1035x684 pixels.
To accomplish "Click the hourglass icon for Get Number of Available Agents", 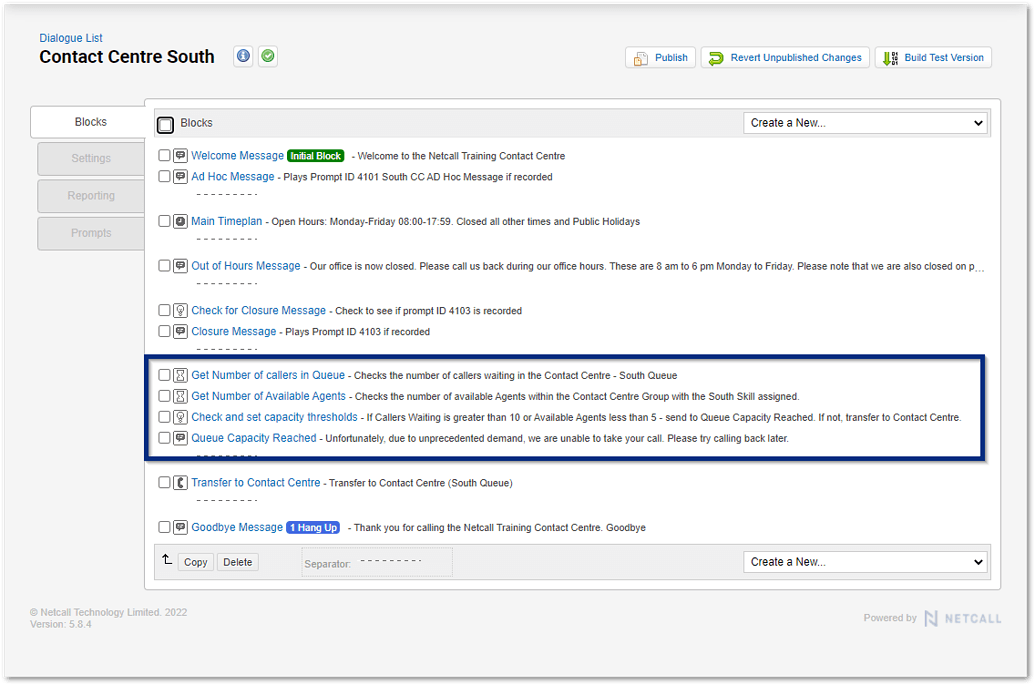I will 180,396.
